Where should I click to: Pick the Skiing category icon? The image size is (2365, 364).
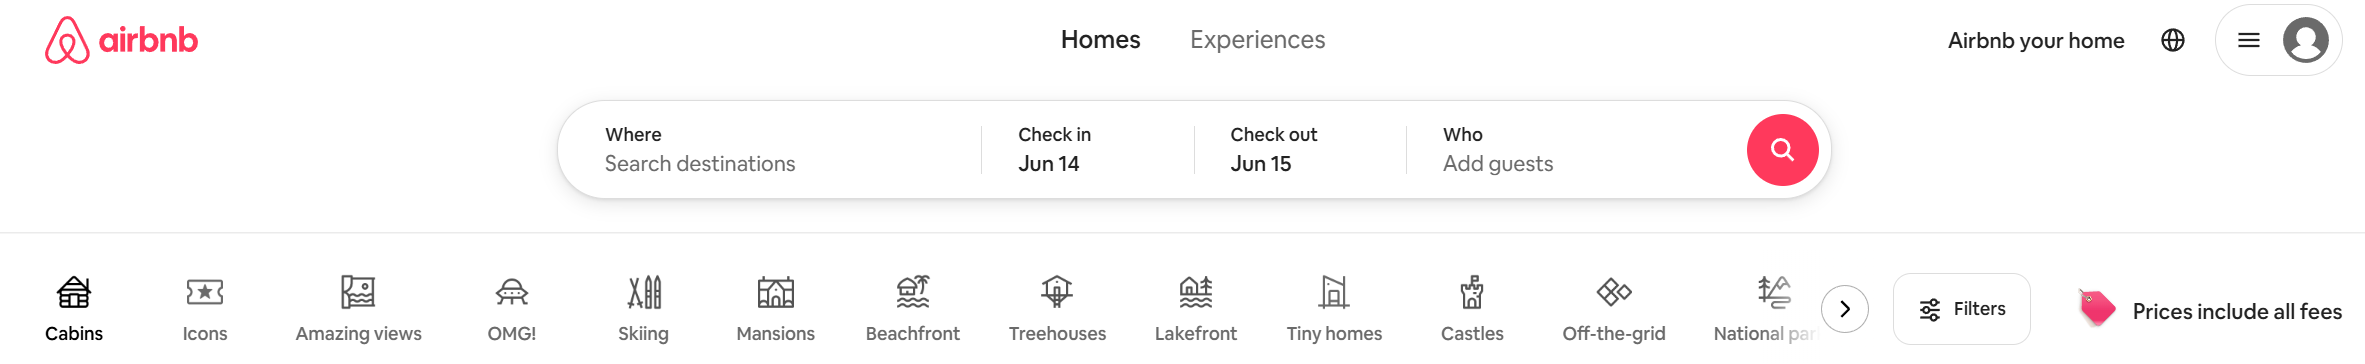tap(644, 292)
